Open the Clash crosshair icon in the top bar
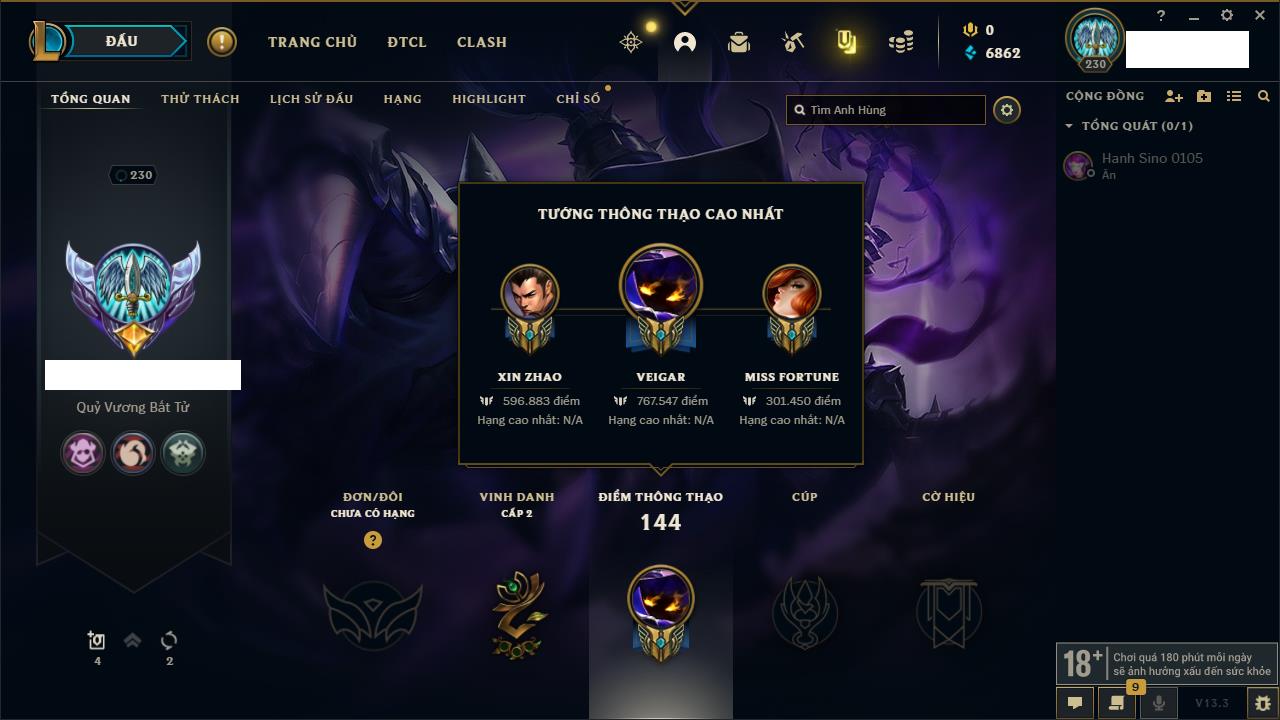 [x=631, y=42]
